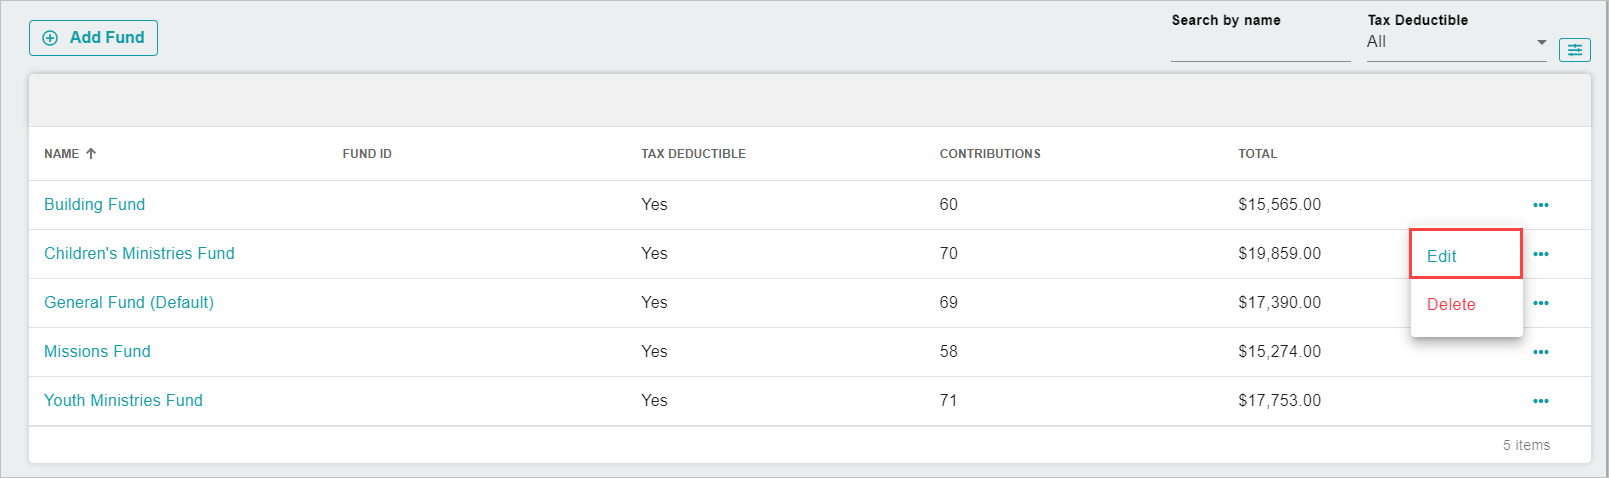Open the filter settings icon beside Tax Deductible
Viewport: 1609px width, 478px height.
[1575, 49]
